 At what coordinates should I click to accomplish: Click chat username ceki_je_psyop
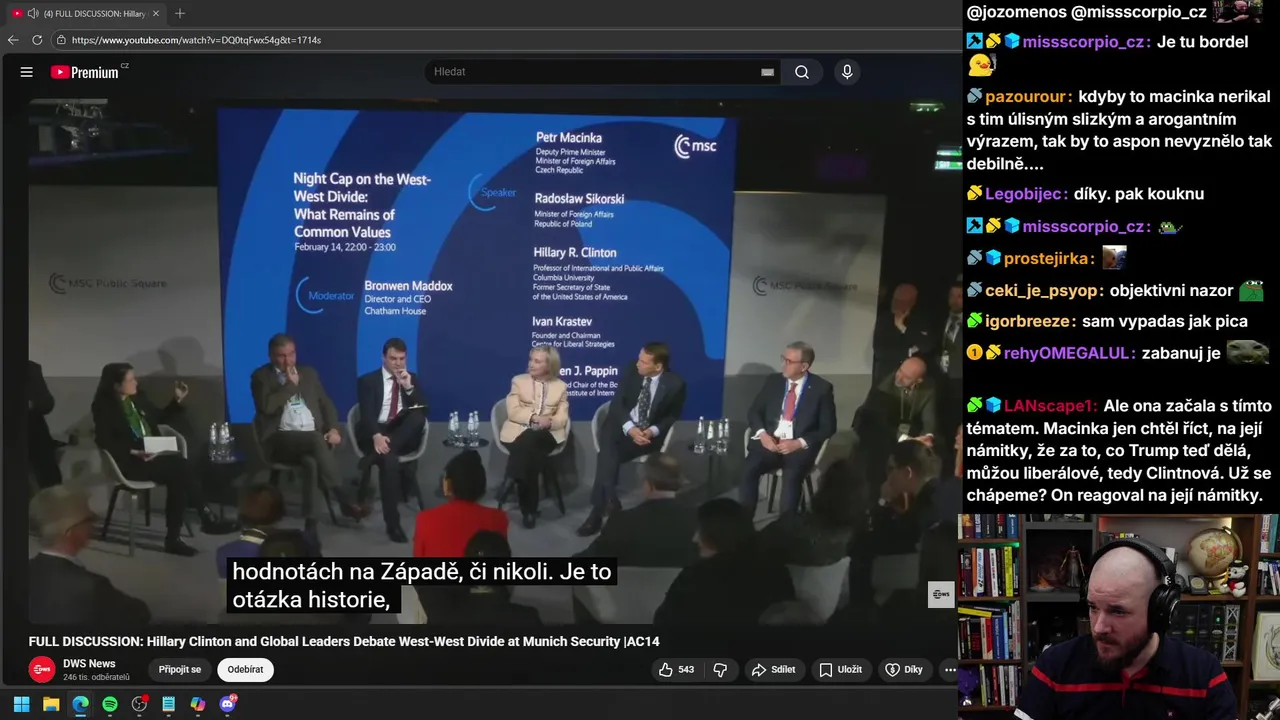tap(1043, 291)
